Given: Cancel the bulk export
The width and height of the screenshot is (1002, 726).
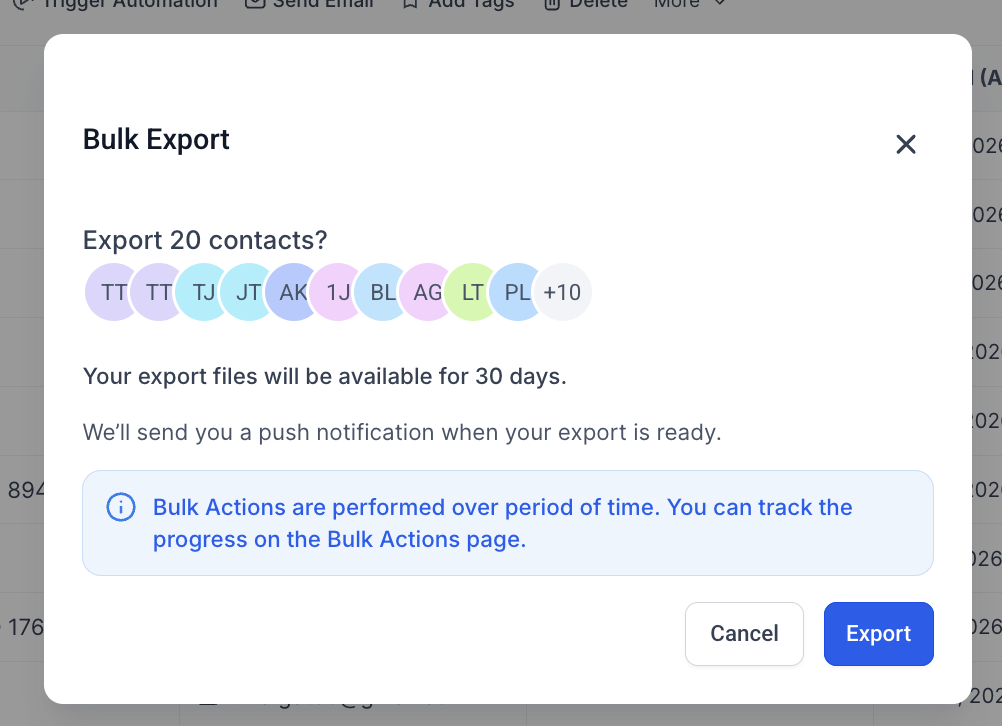Looking at the screenshot, I should pos(744,633).
